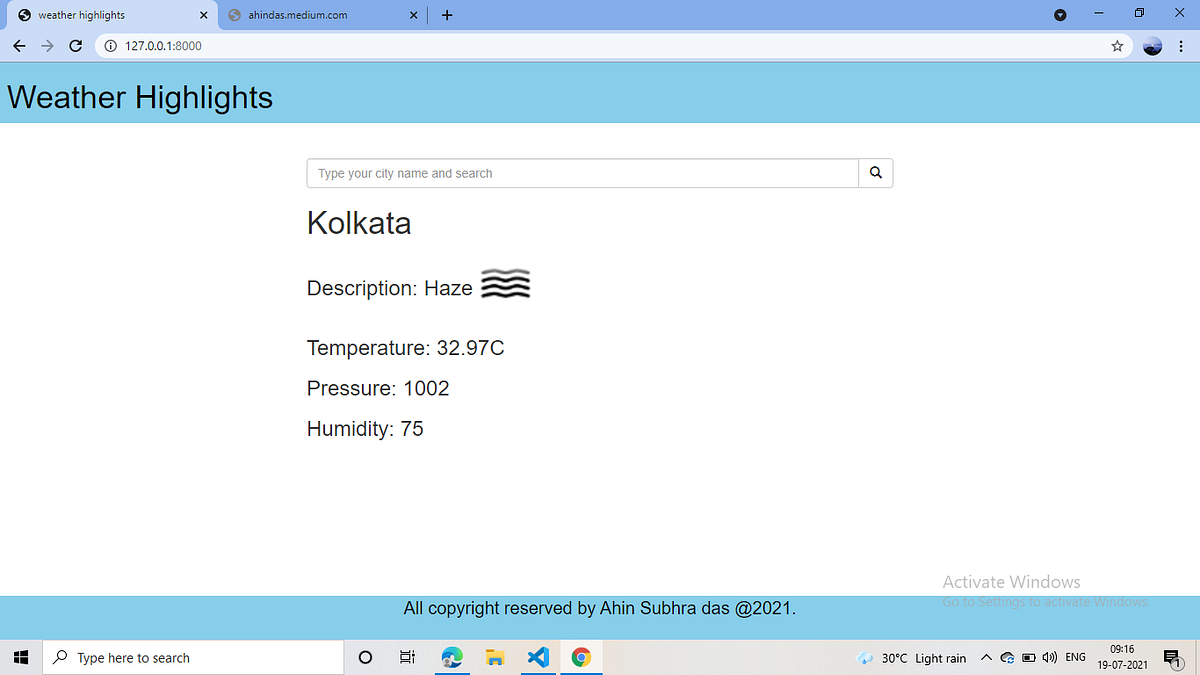
Task: Open Microsoft Edge from the taskbar
Action: coord(452,657)
